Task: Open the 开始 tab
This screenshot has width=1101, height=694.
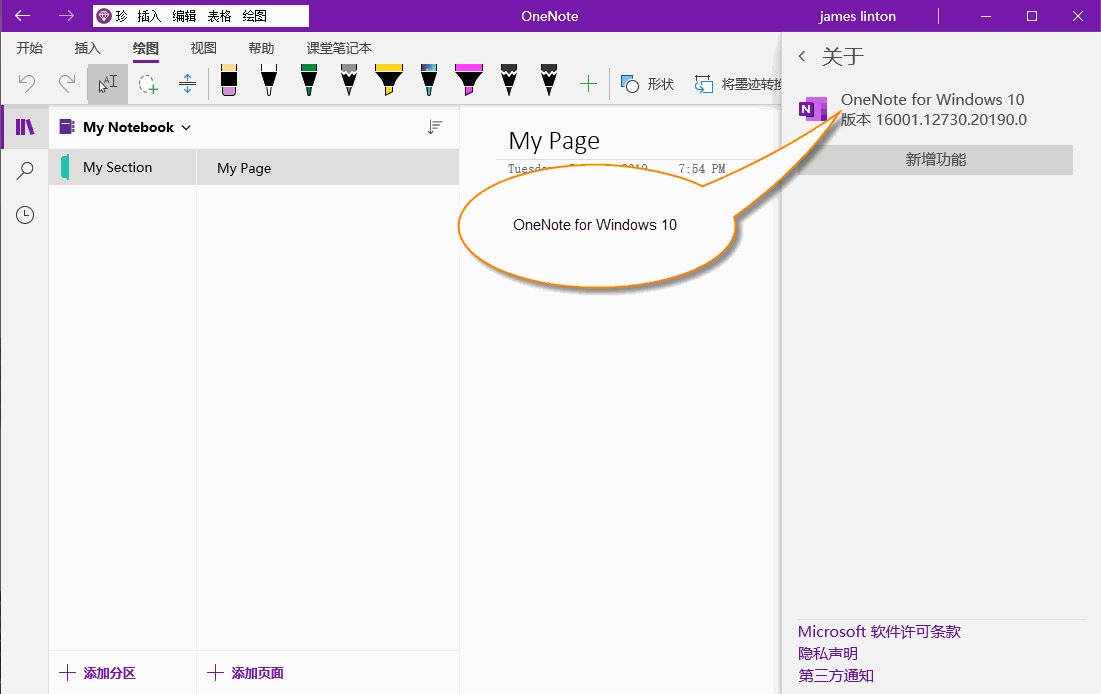Action: pos(29,48)
